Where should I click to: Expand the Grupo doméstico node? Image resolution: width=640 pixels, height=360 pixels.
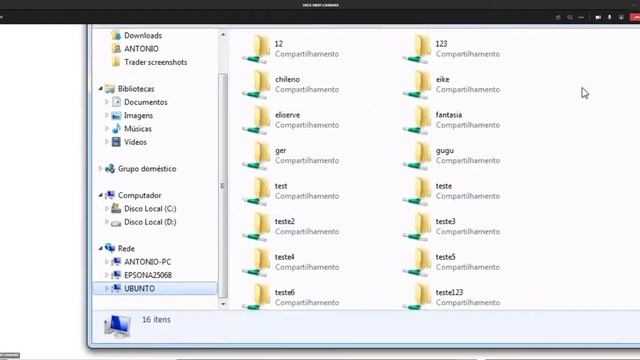[100, 169]
